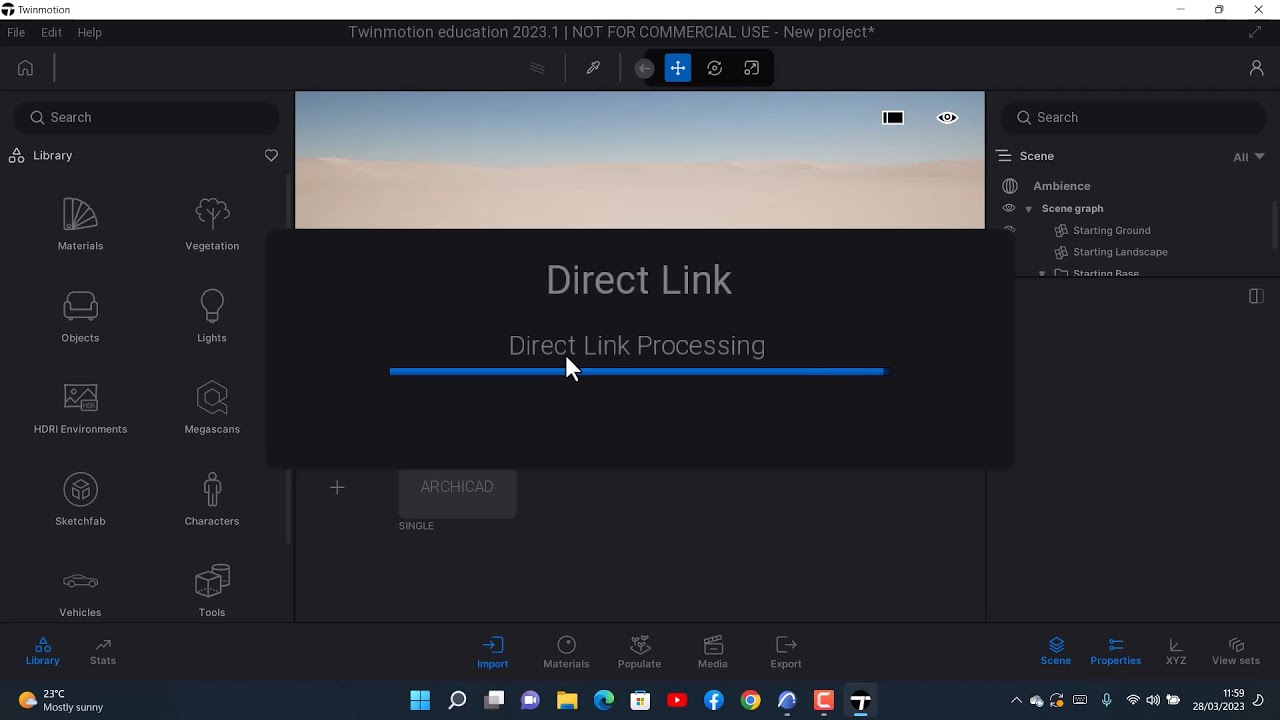Open the All filter dropdown
The width and height of the screenshot is (1280, 720).
pos(1249,157)
